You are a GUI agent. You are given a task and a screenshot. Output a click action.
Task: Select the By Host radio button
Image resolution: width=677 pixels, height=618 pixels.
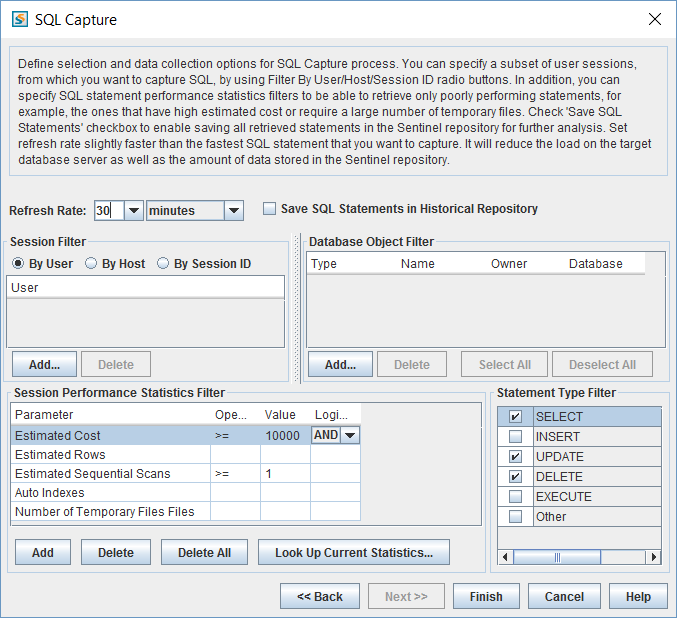pyautogui.click(x=92, y=264)
